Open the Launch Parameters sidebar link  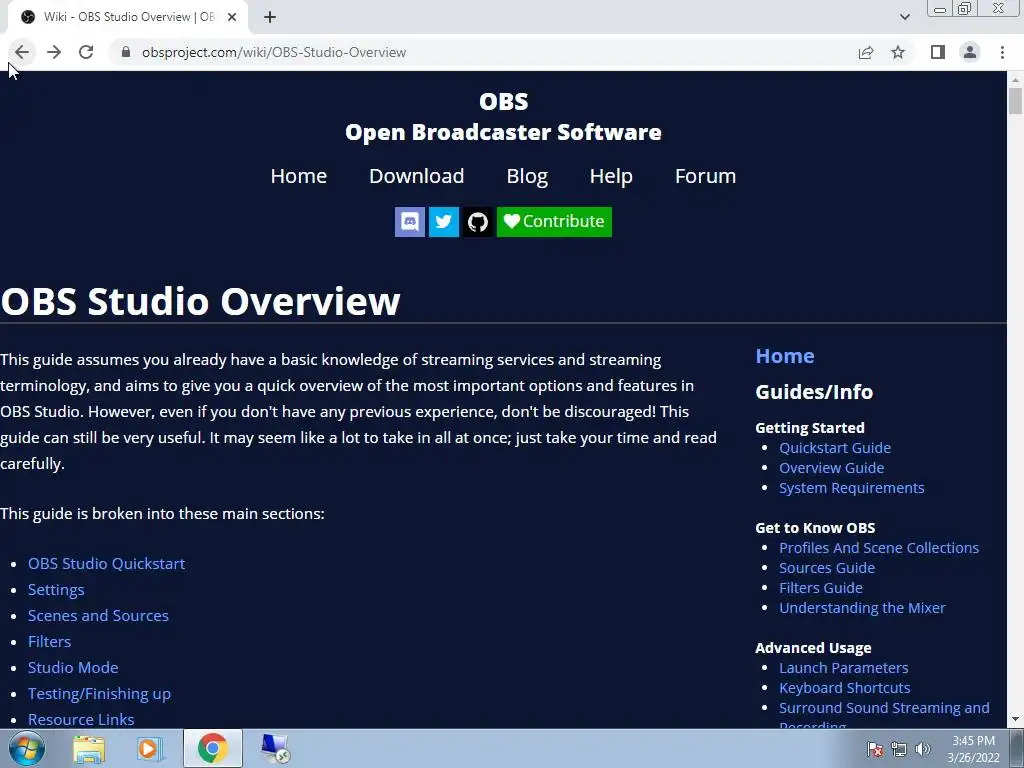844,668
